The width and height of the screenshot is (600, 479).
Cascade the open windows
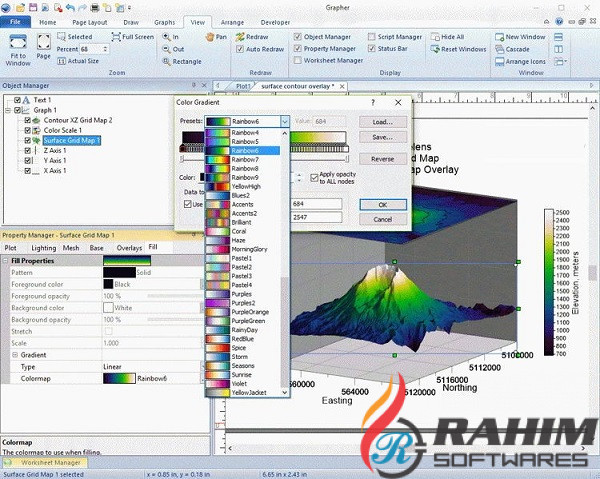[x=512, y=49]
